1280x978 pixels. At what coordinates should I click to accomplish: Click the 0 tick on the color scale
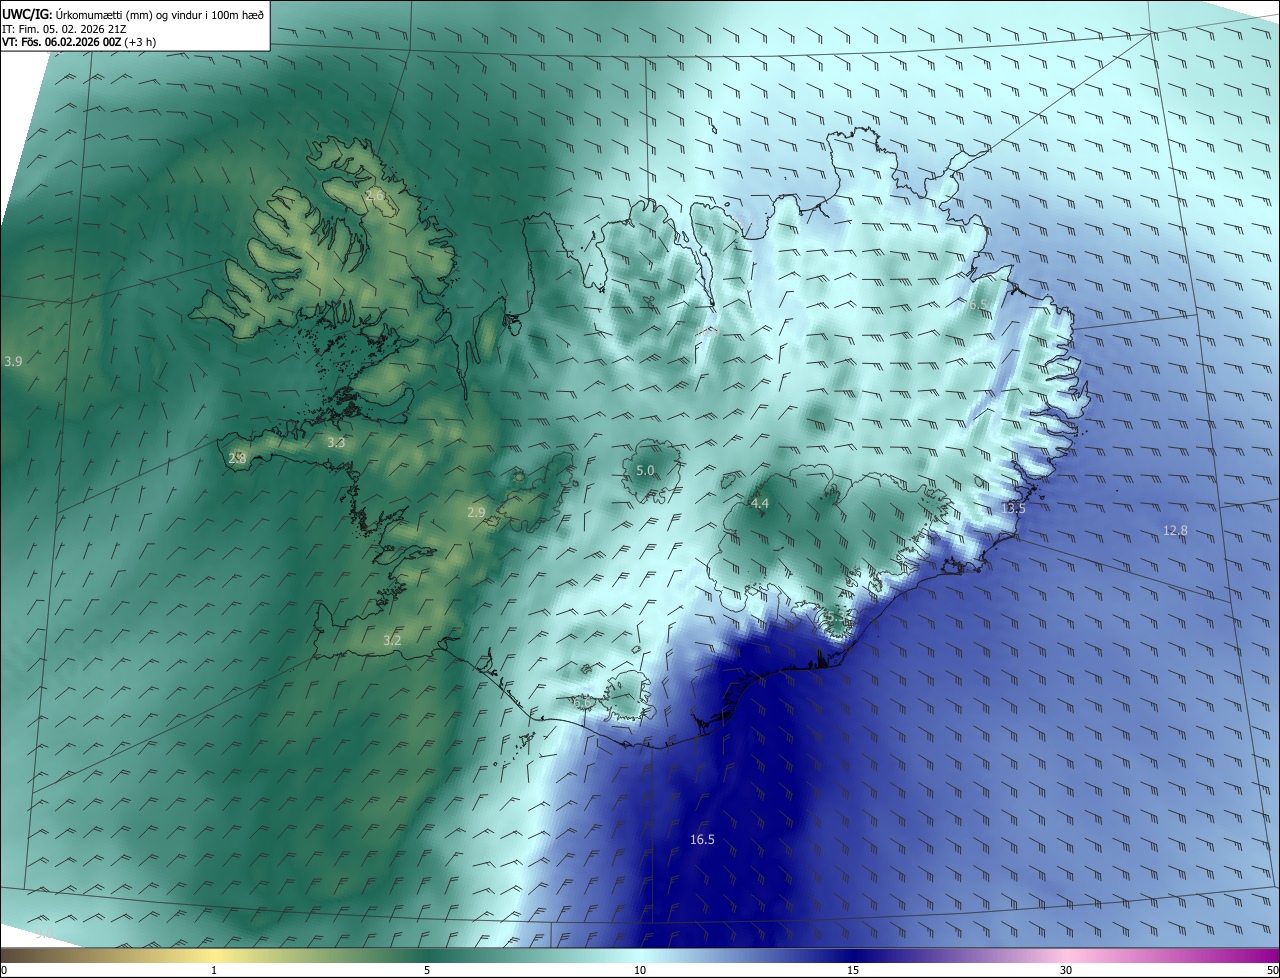(x=4, y=970)
